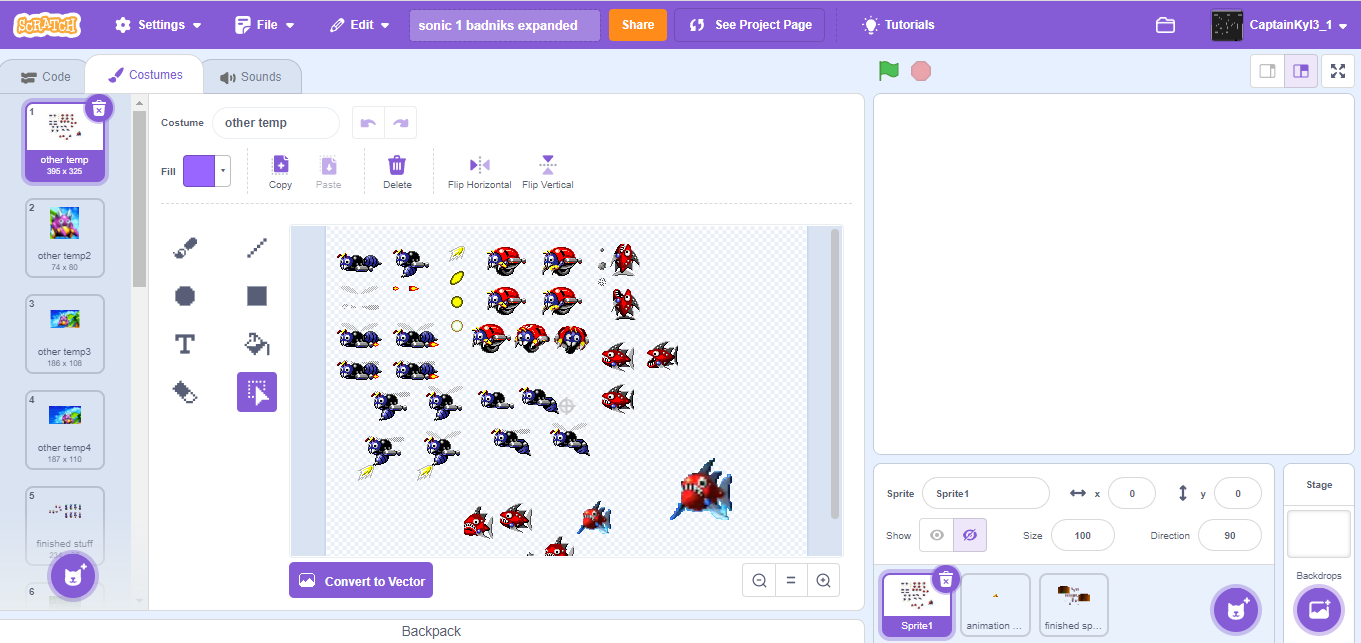
Task: Click the orange Share button
Action: tap(638, 25)
